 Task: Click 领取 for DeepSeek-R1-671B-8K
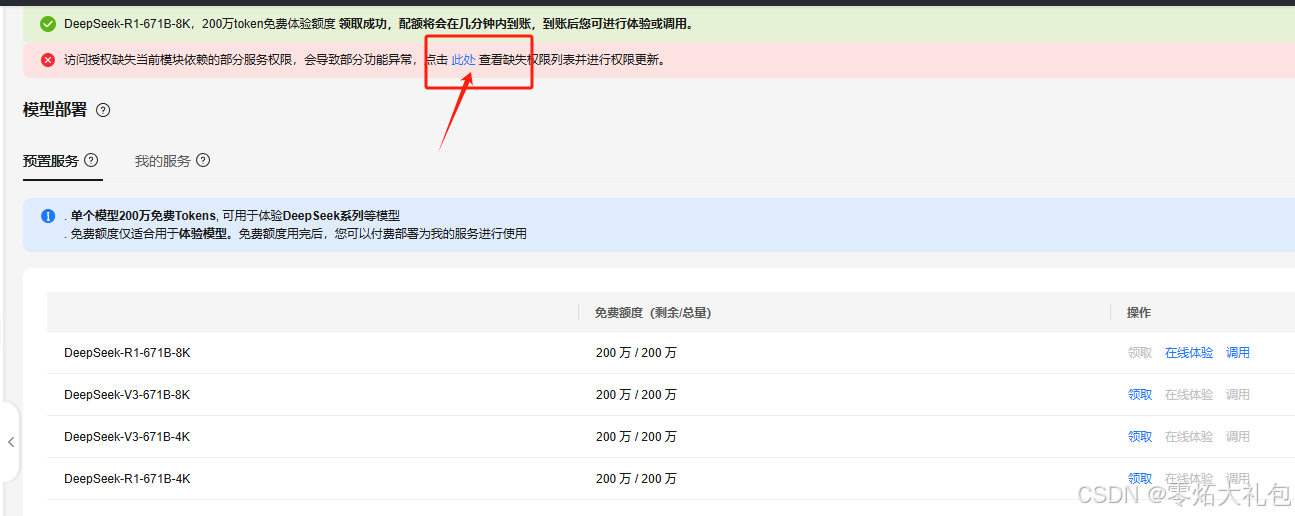(1140, 353)
